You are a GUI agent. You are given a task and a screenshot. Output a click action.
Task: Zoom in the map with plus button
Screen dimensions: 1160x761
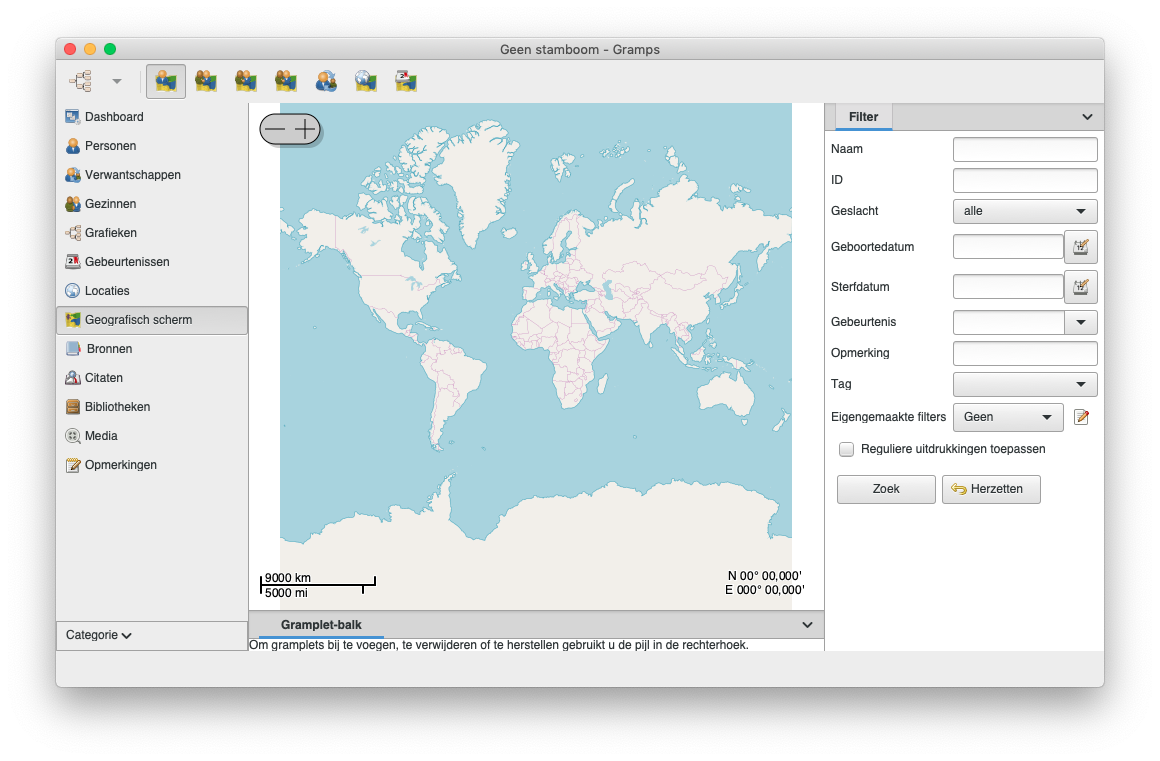(x=305, y=129)
